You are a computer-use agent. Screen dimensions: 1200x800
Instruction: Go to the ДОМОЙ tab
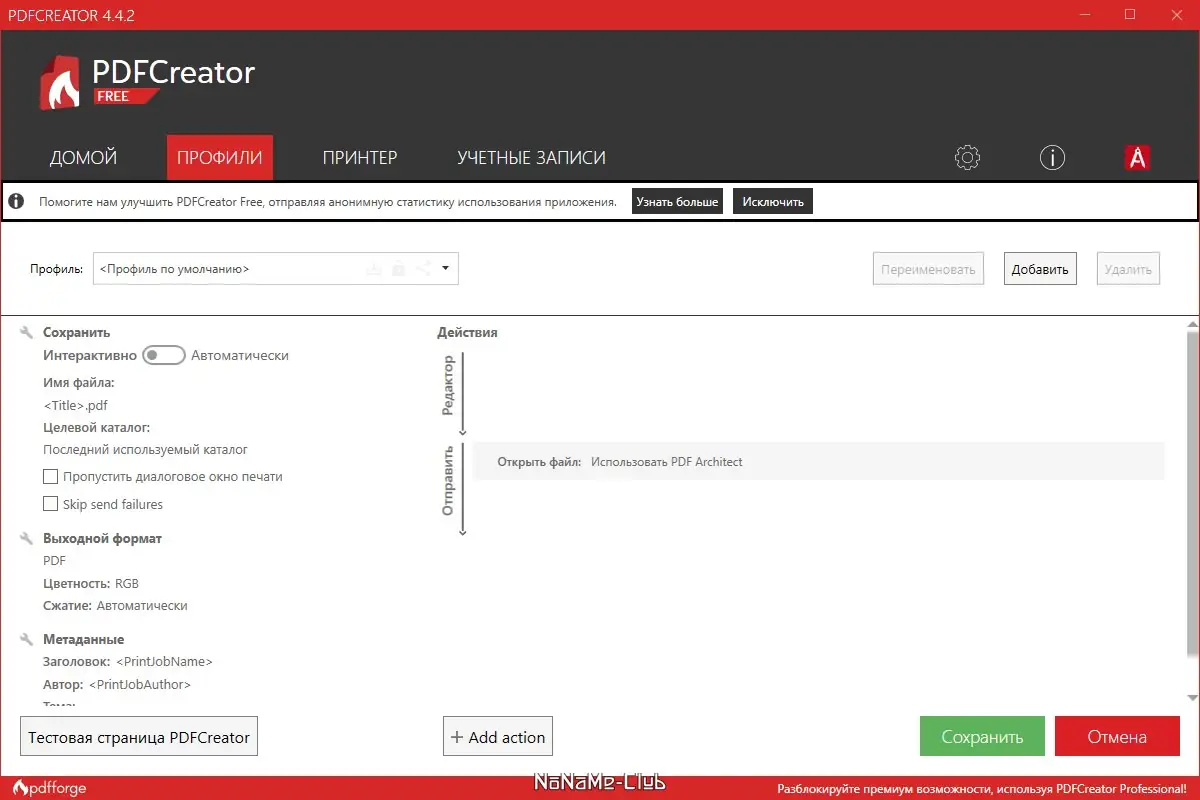point(83,157)
